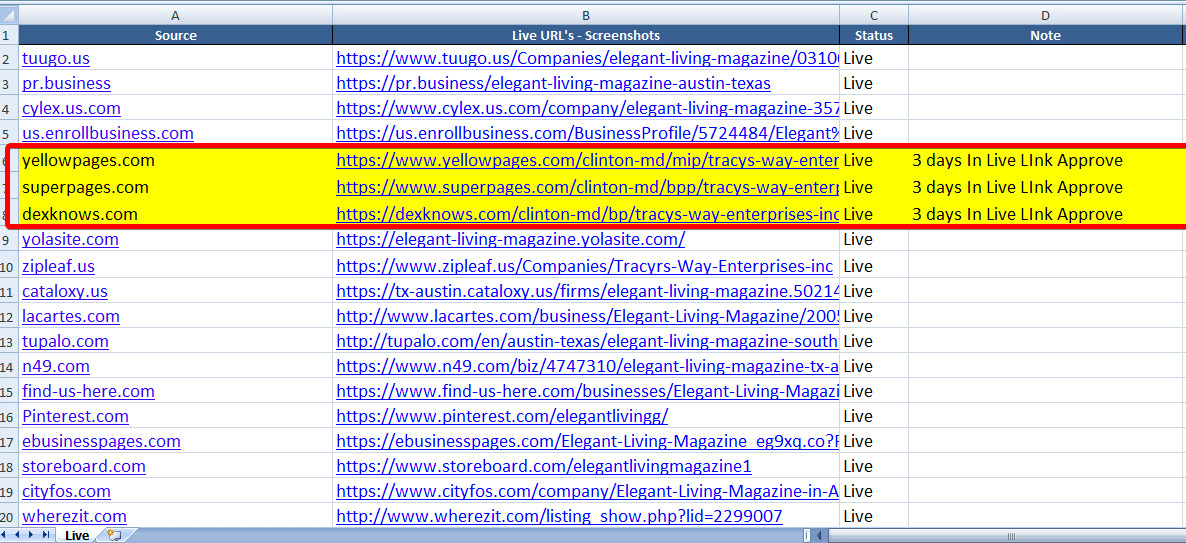This screenshot has height=543, width=1186.
Task: Select the Note cell in yellowpages.com row
Action: pyautogui.click(x=1047, y=160)
